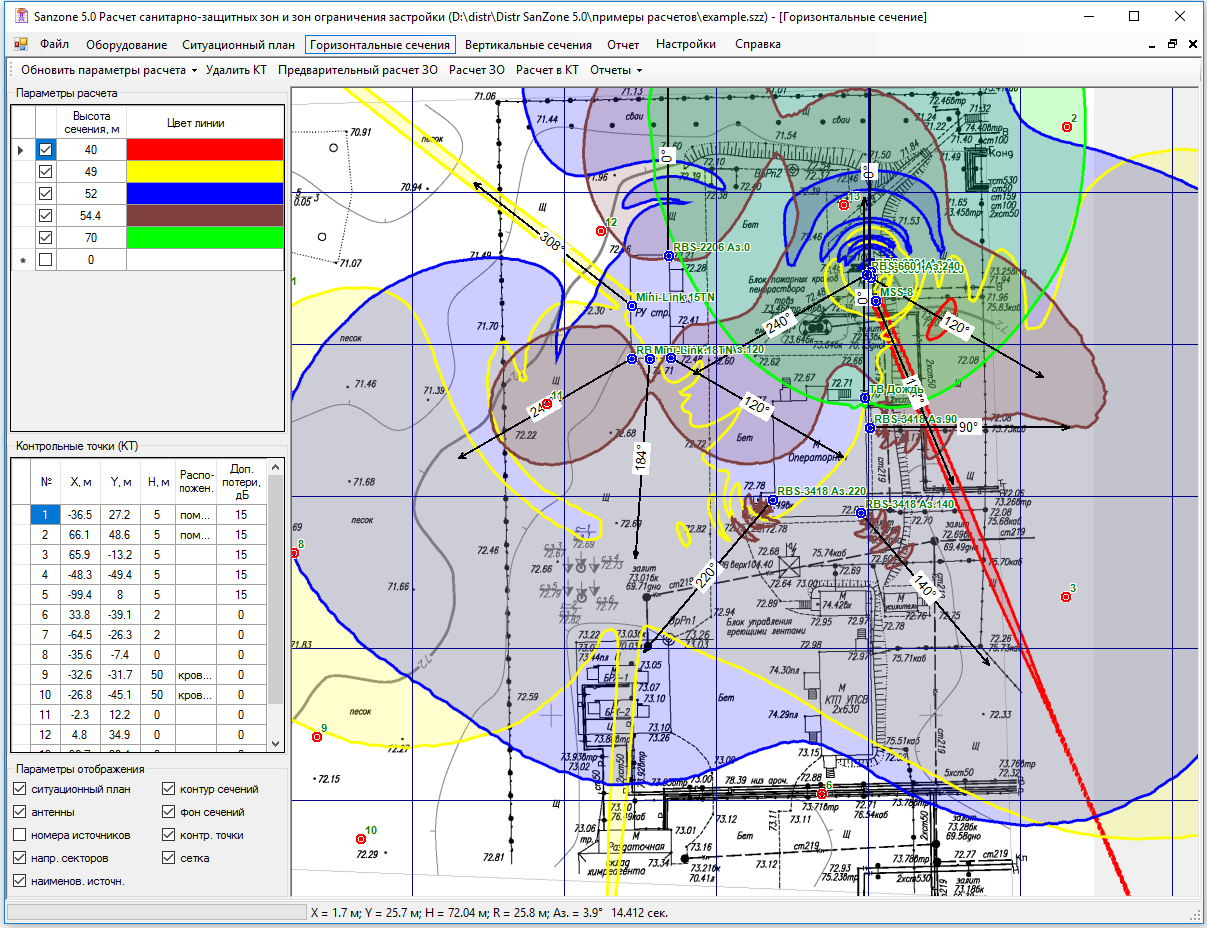
Task: Click blue antenna marker MSS-8
Action: coord(875,300)
